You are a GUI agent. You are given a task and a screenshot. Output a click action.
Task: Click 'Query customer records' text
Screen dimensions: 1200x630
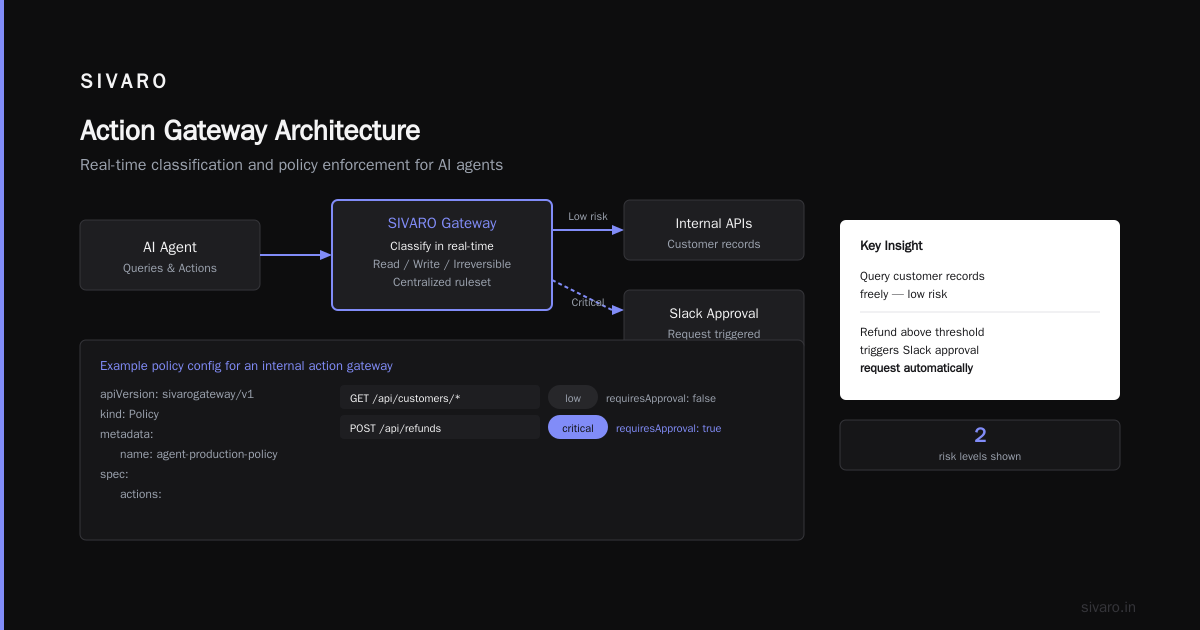click(922, 276)
